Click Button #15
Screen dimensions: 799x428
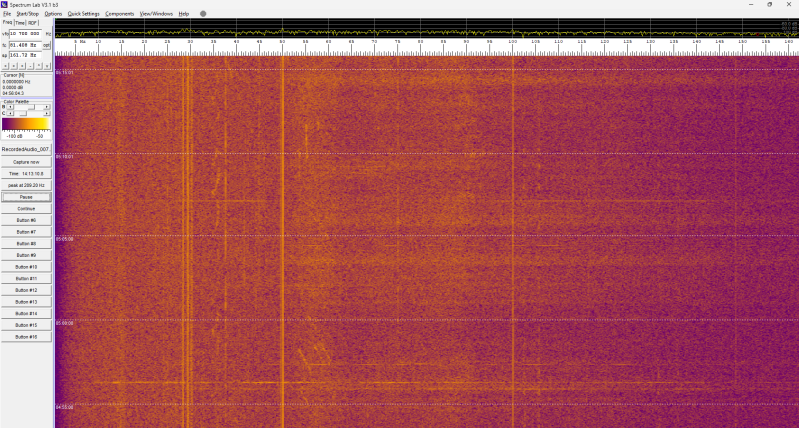coord(26,325)
